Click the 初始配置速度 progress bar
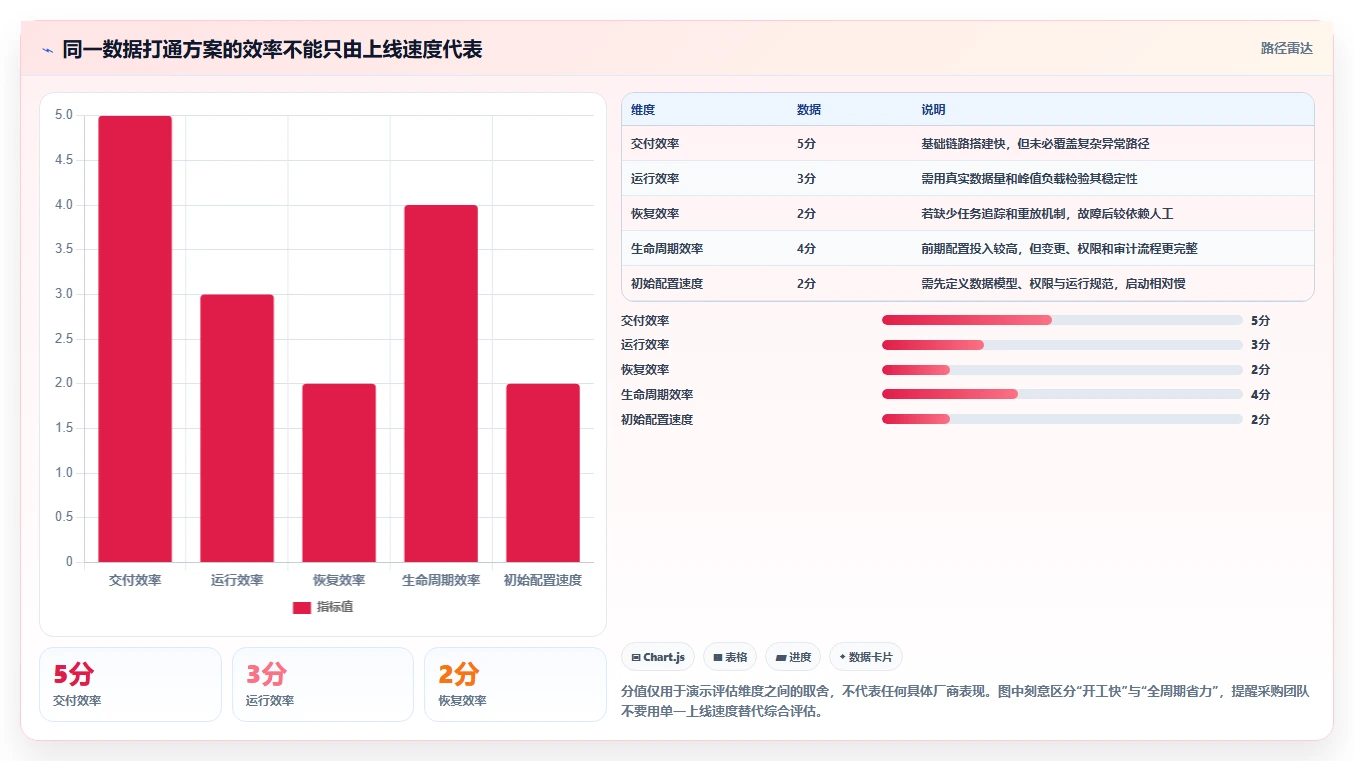 point(1062,419)
